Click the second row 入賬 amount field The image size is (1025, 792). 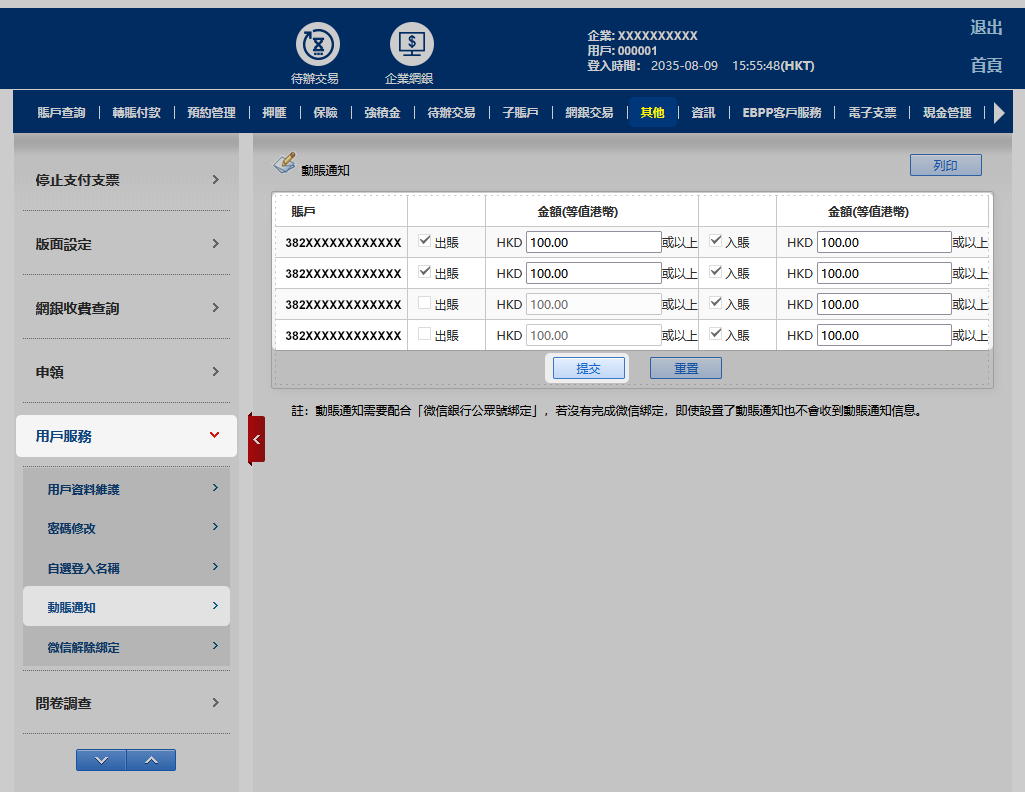[x=883, y=273]
